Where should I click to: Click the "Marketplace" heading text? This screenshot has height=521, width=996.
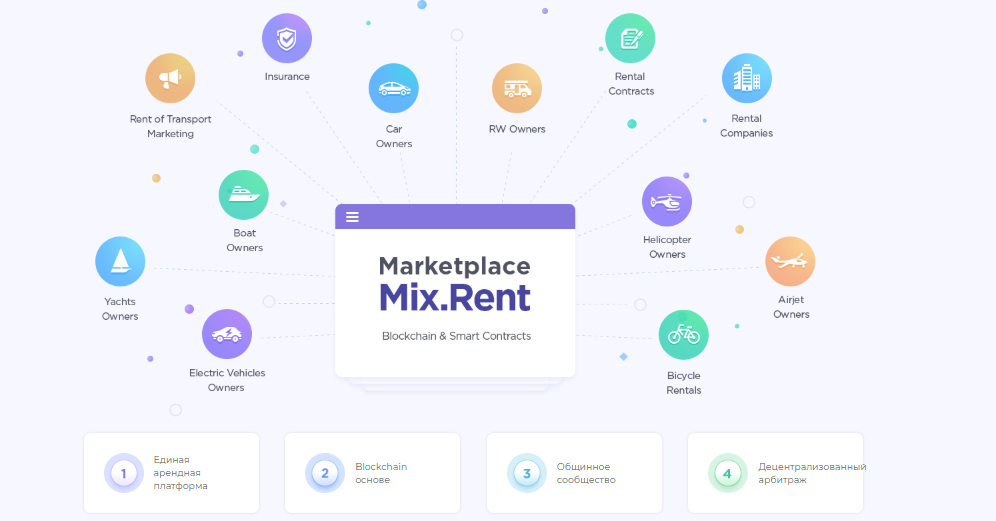tap(455, 266)
